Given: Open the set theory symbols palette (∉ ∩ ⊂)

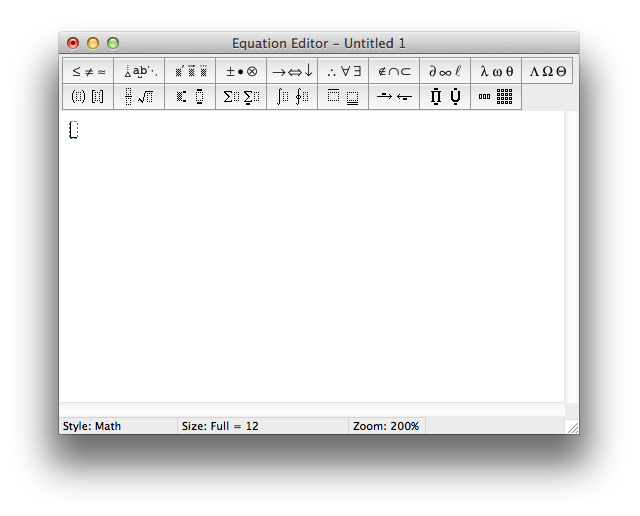Looking at the screenshot, I should click(x=394, y=71).
